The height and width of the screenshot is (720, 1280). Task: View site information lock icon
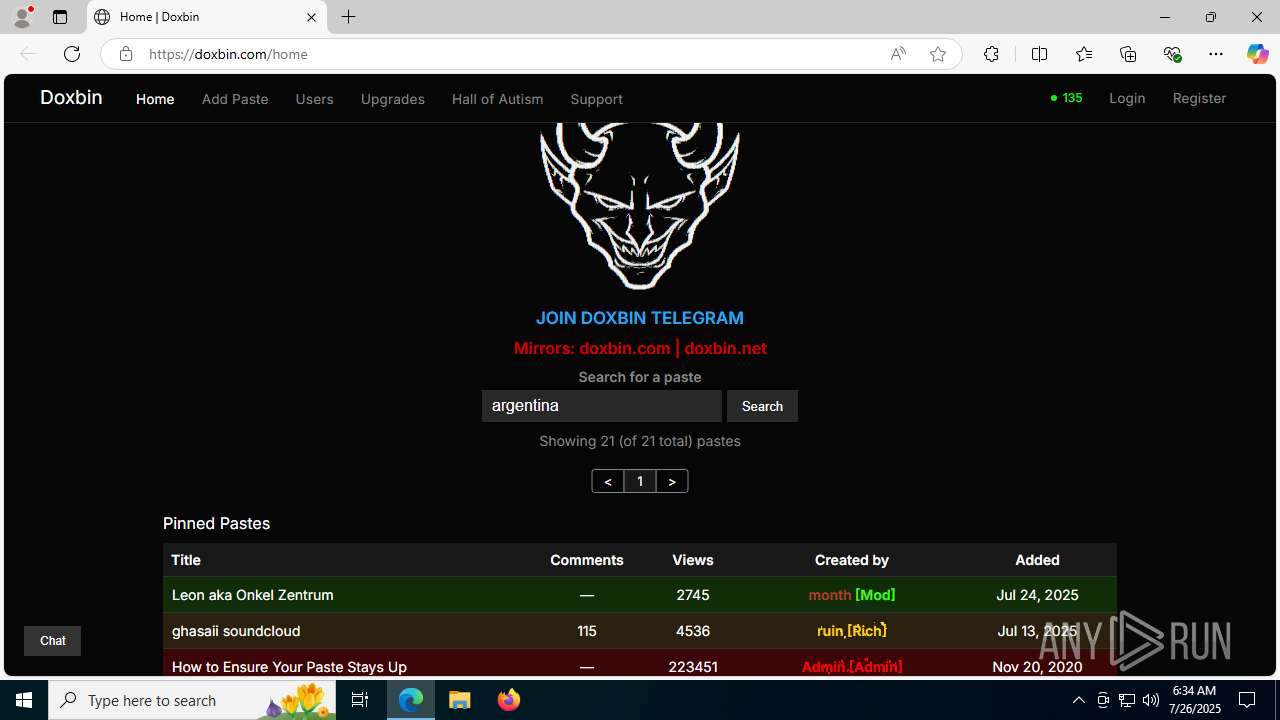125,54
